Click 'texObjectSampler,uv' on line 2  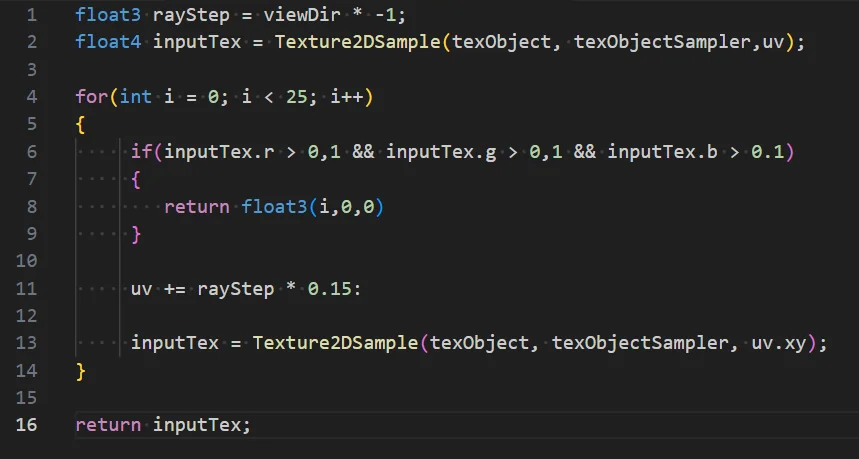pos(679,42)
